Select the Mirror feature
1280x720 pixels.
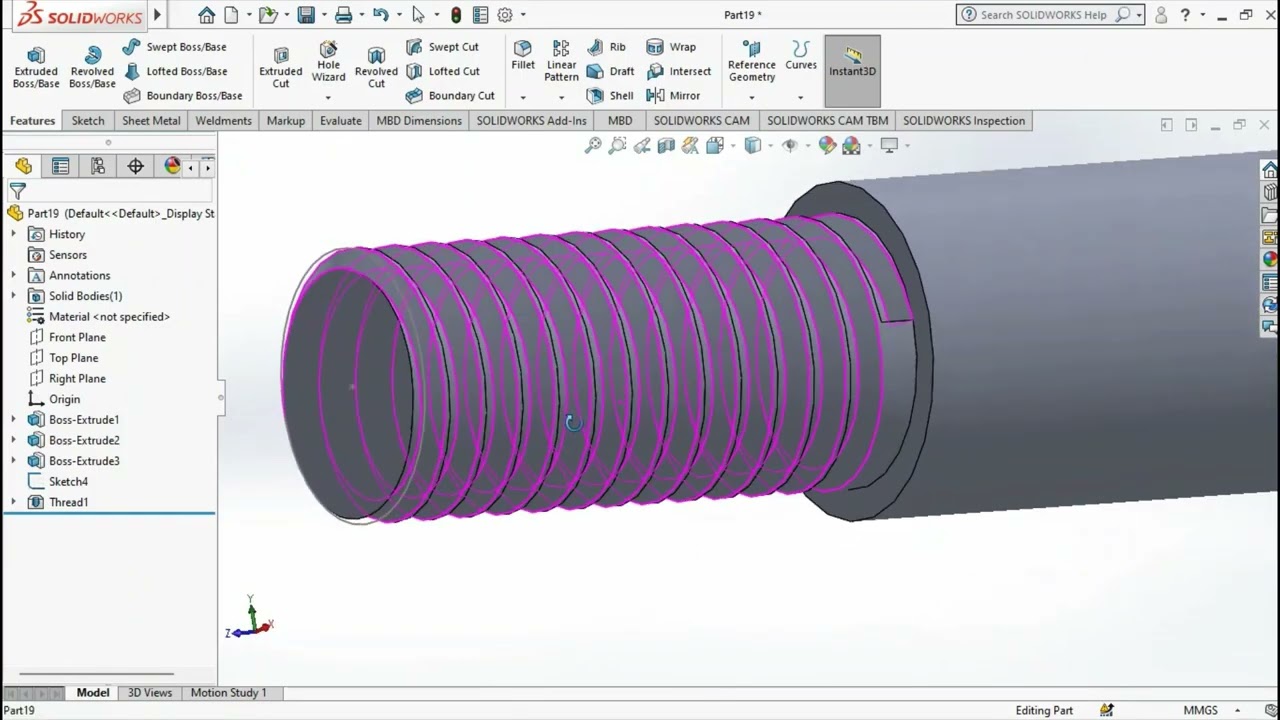[x=673, y=96]
